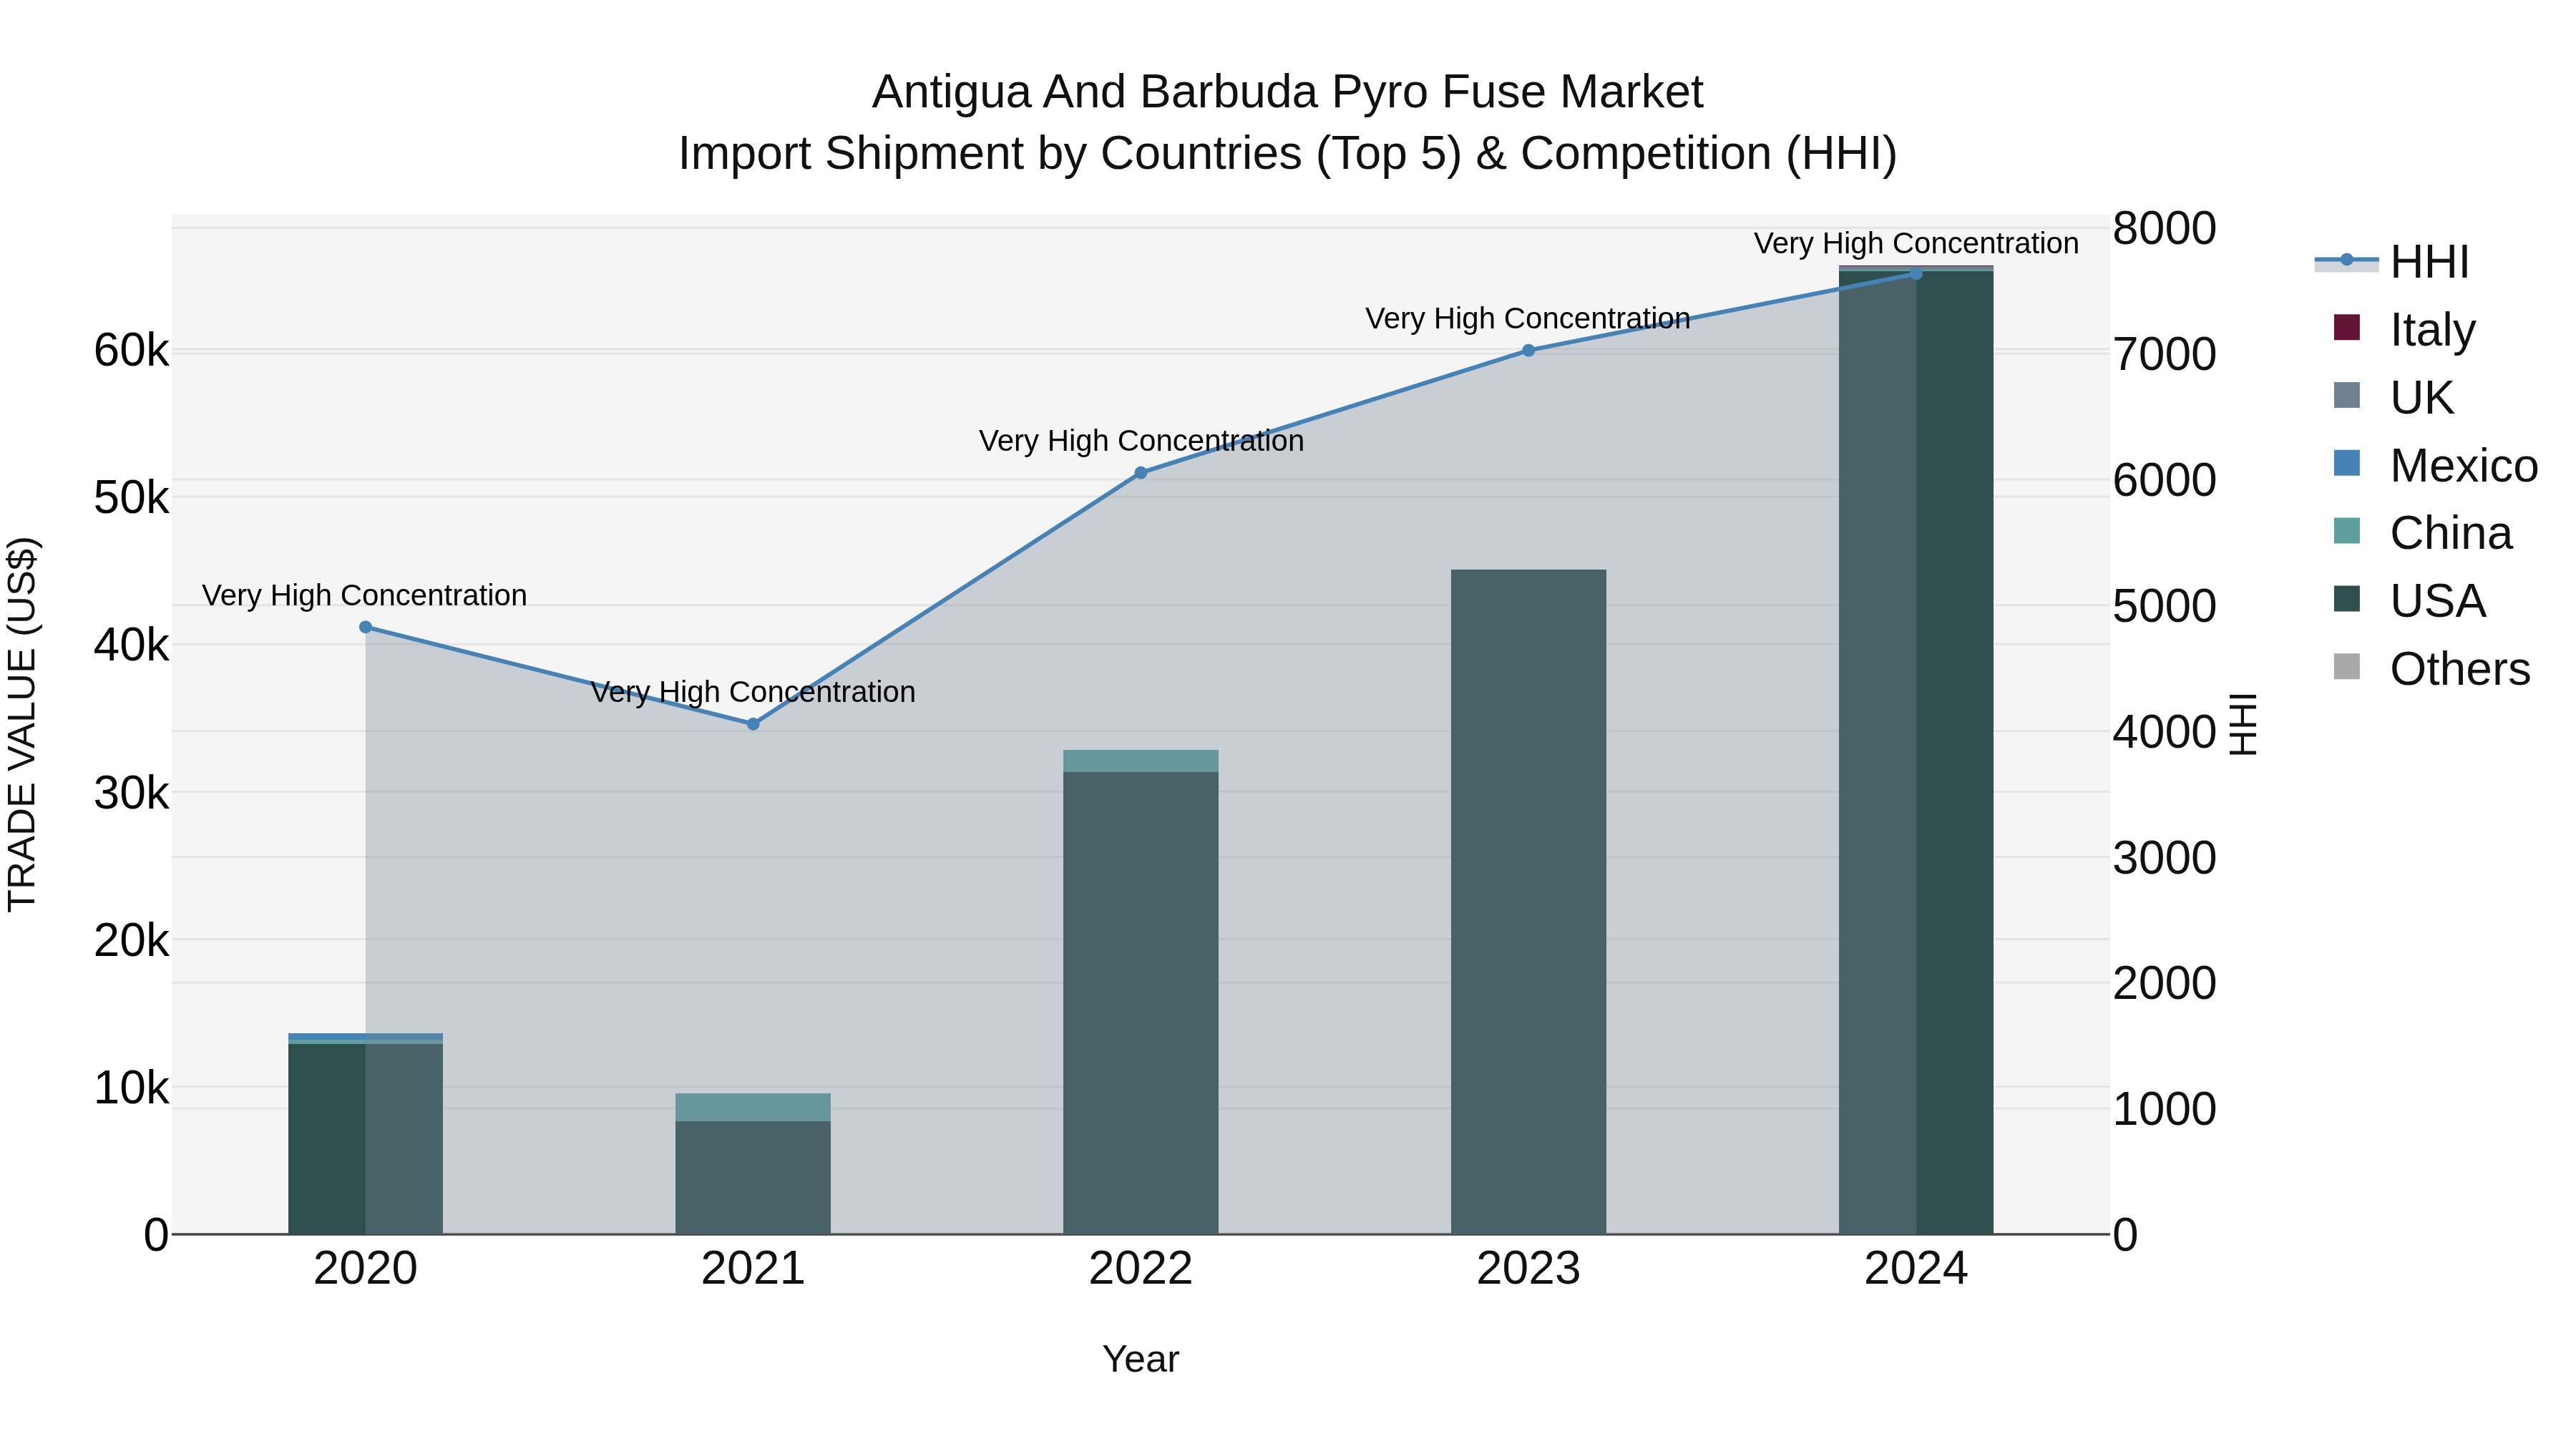Click the 2023 USA bar

tap(1528, 902)
